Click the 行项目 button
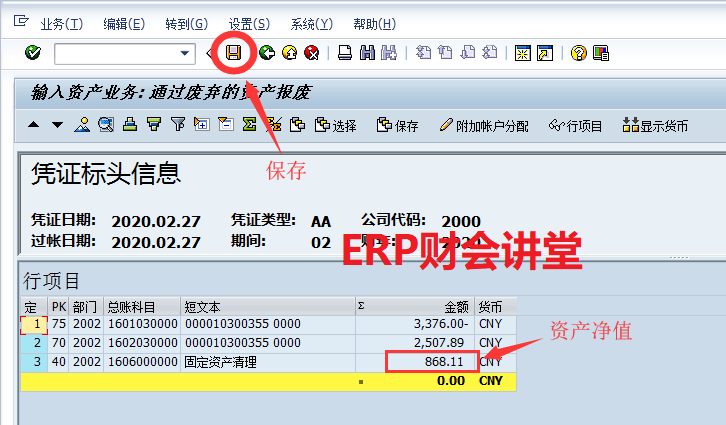726x425 pixels. pyautogui.click(x=576, y=125)
